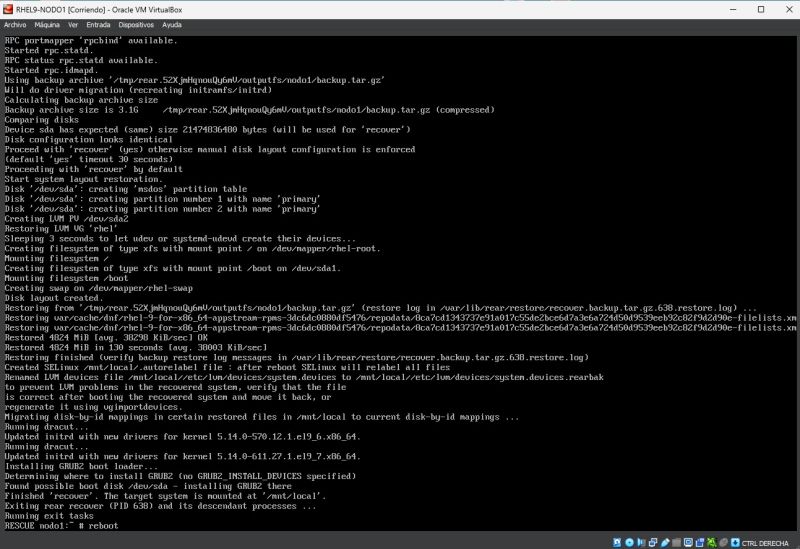Image resolution: width=800 pixels, height=549 pixels.
Task: Open the display settings status icon
Action: tap(688, 542)
